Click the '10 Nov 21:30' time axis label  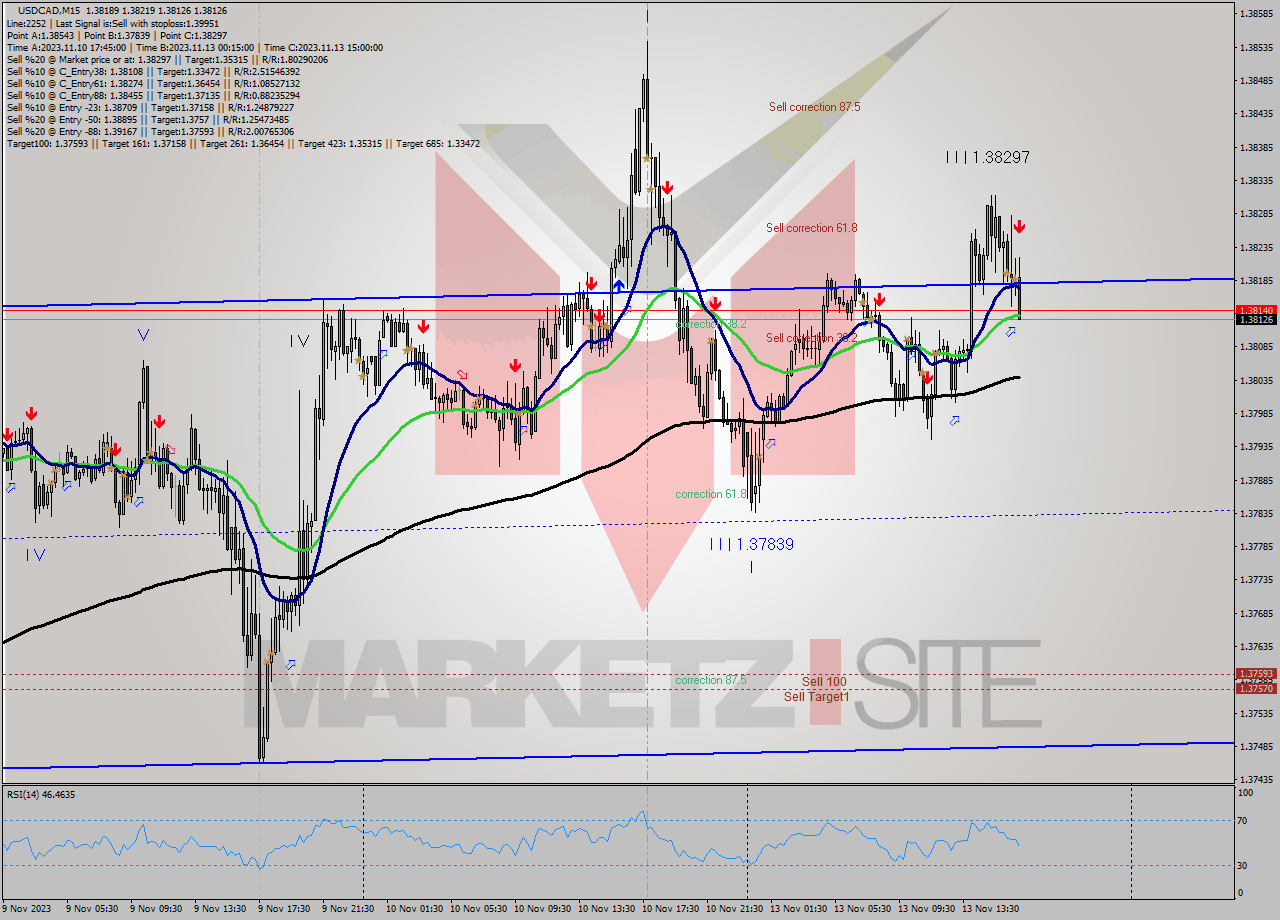735,909
